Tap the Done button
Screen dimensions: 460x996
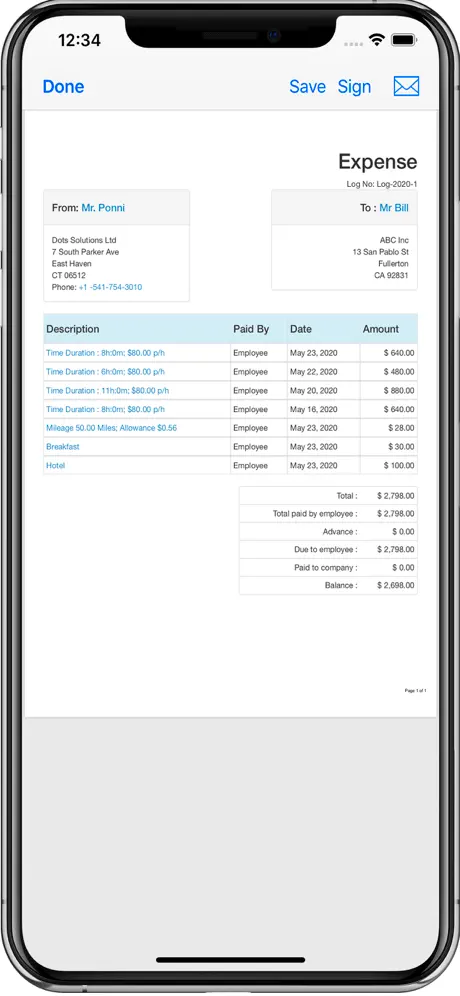(64, 86)
